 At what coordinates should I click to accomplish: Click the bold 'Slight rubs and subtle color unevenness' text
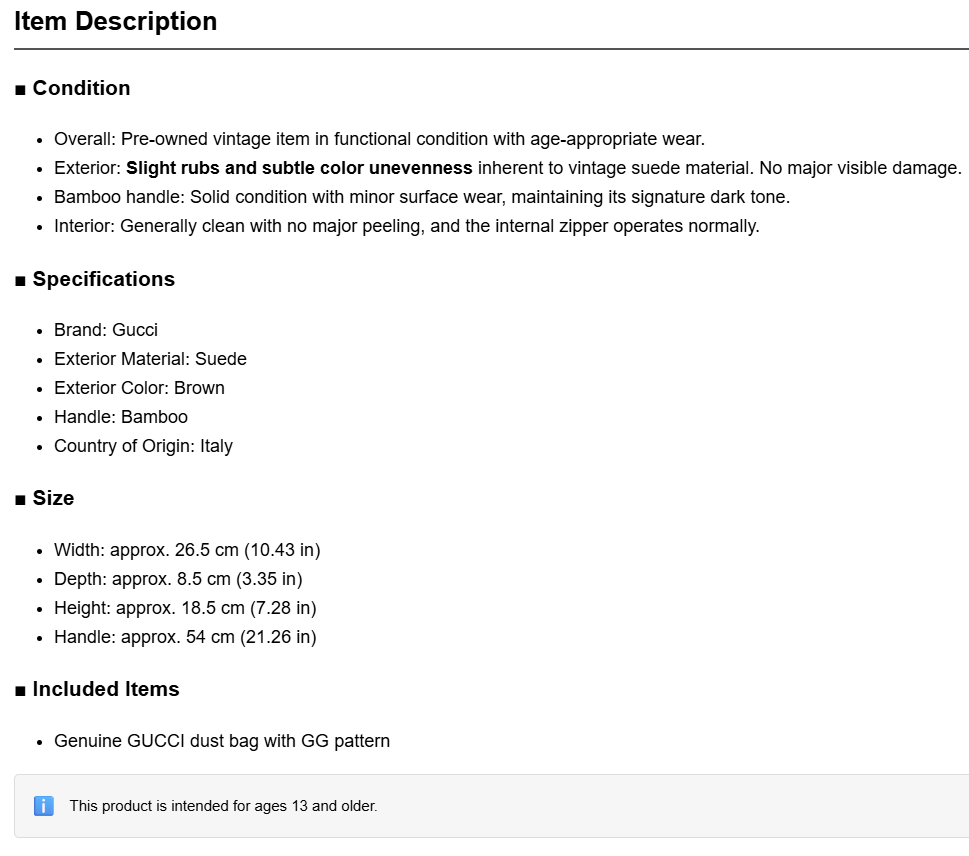point(299,168)
